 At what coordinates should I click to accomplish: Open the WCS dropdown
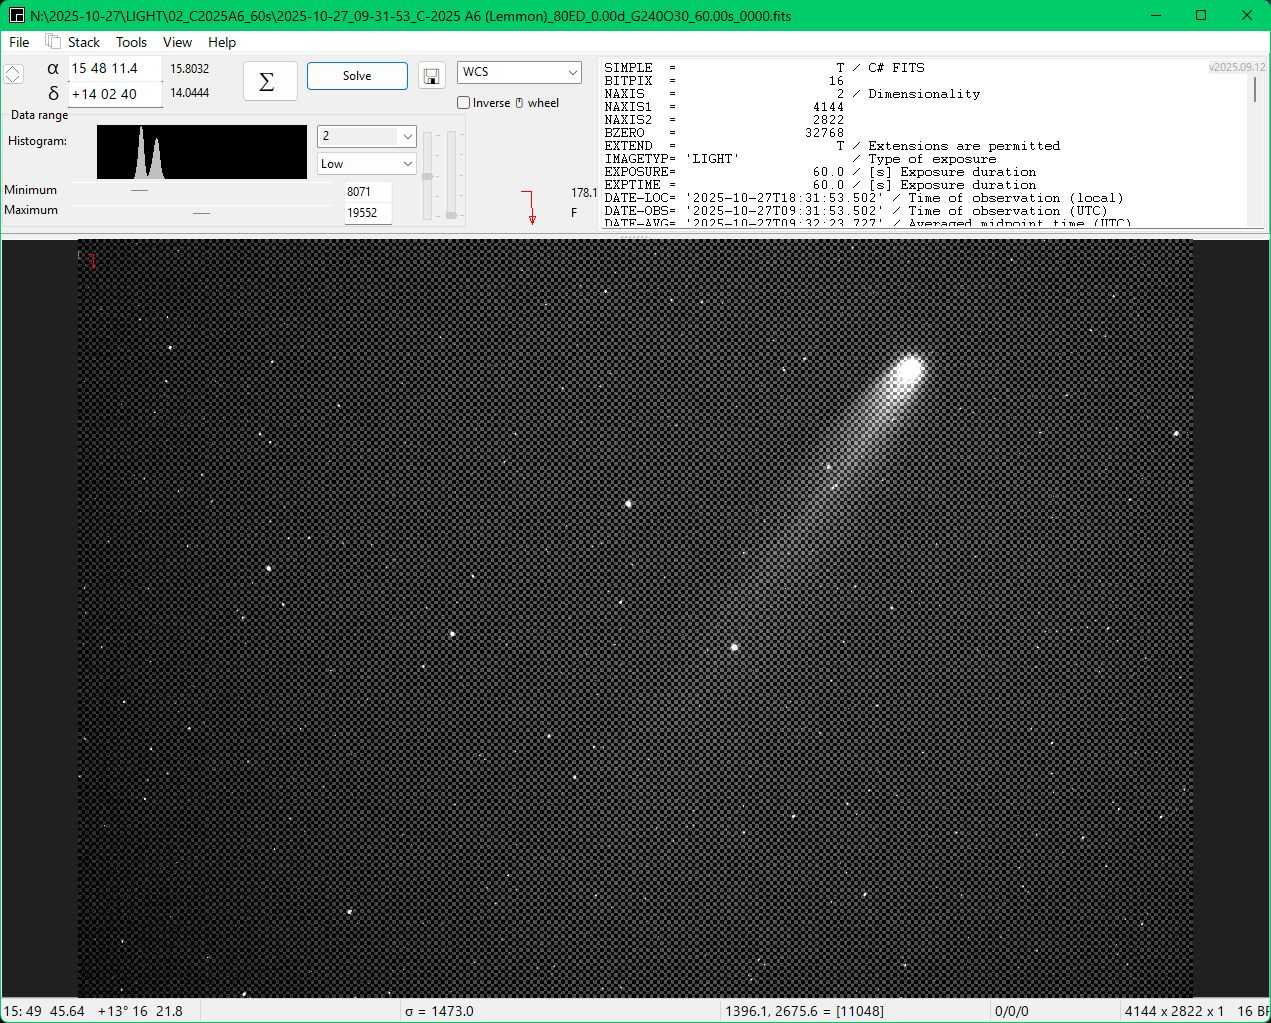518,72
